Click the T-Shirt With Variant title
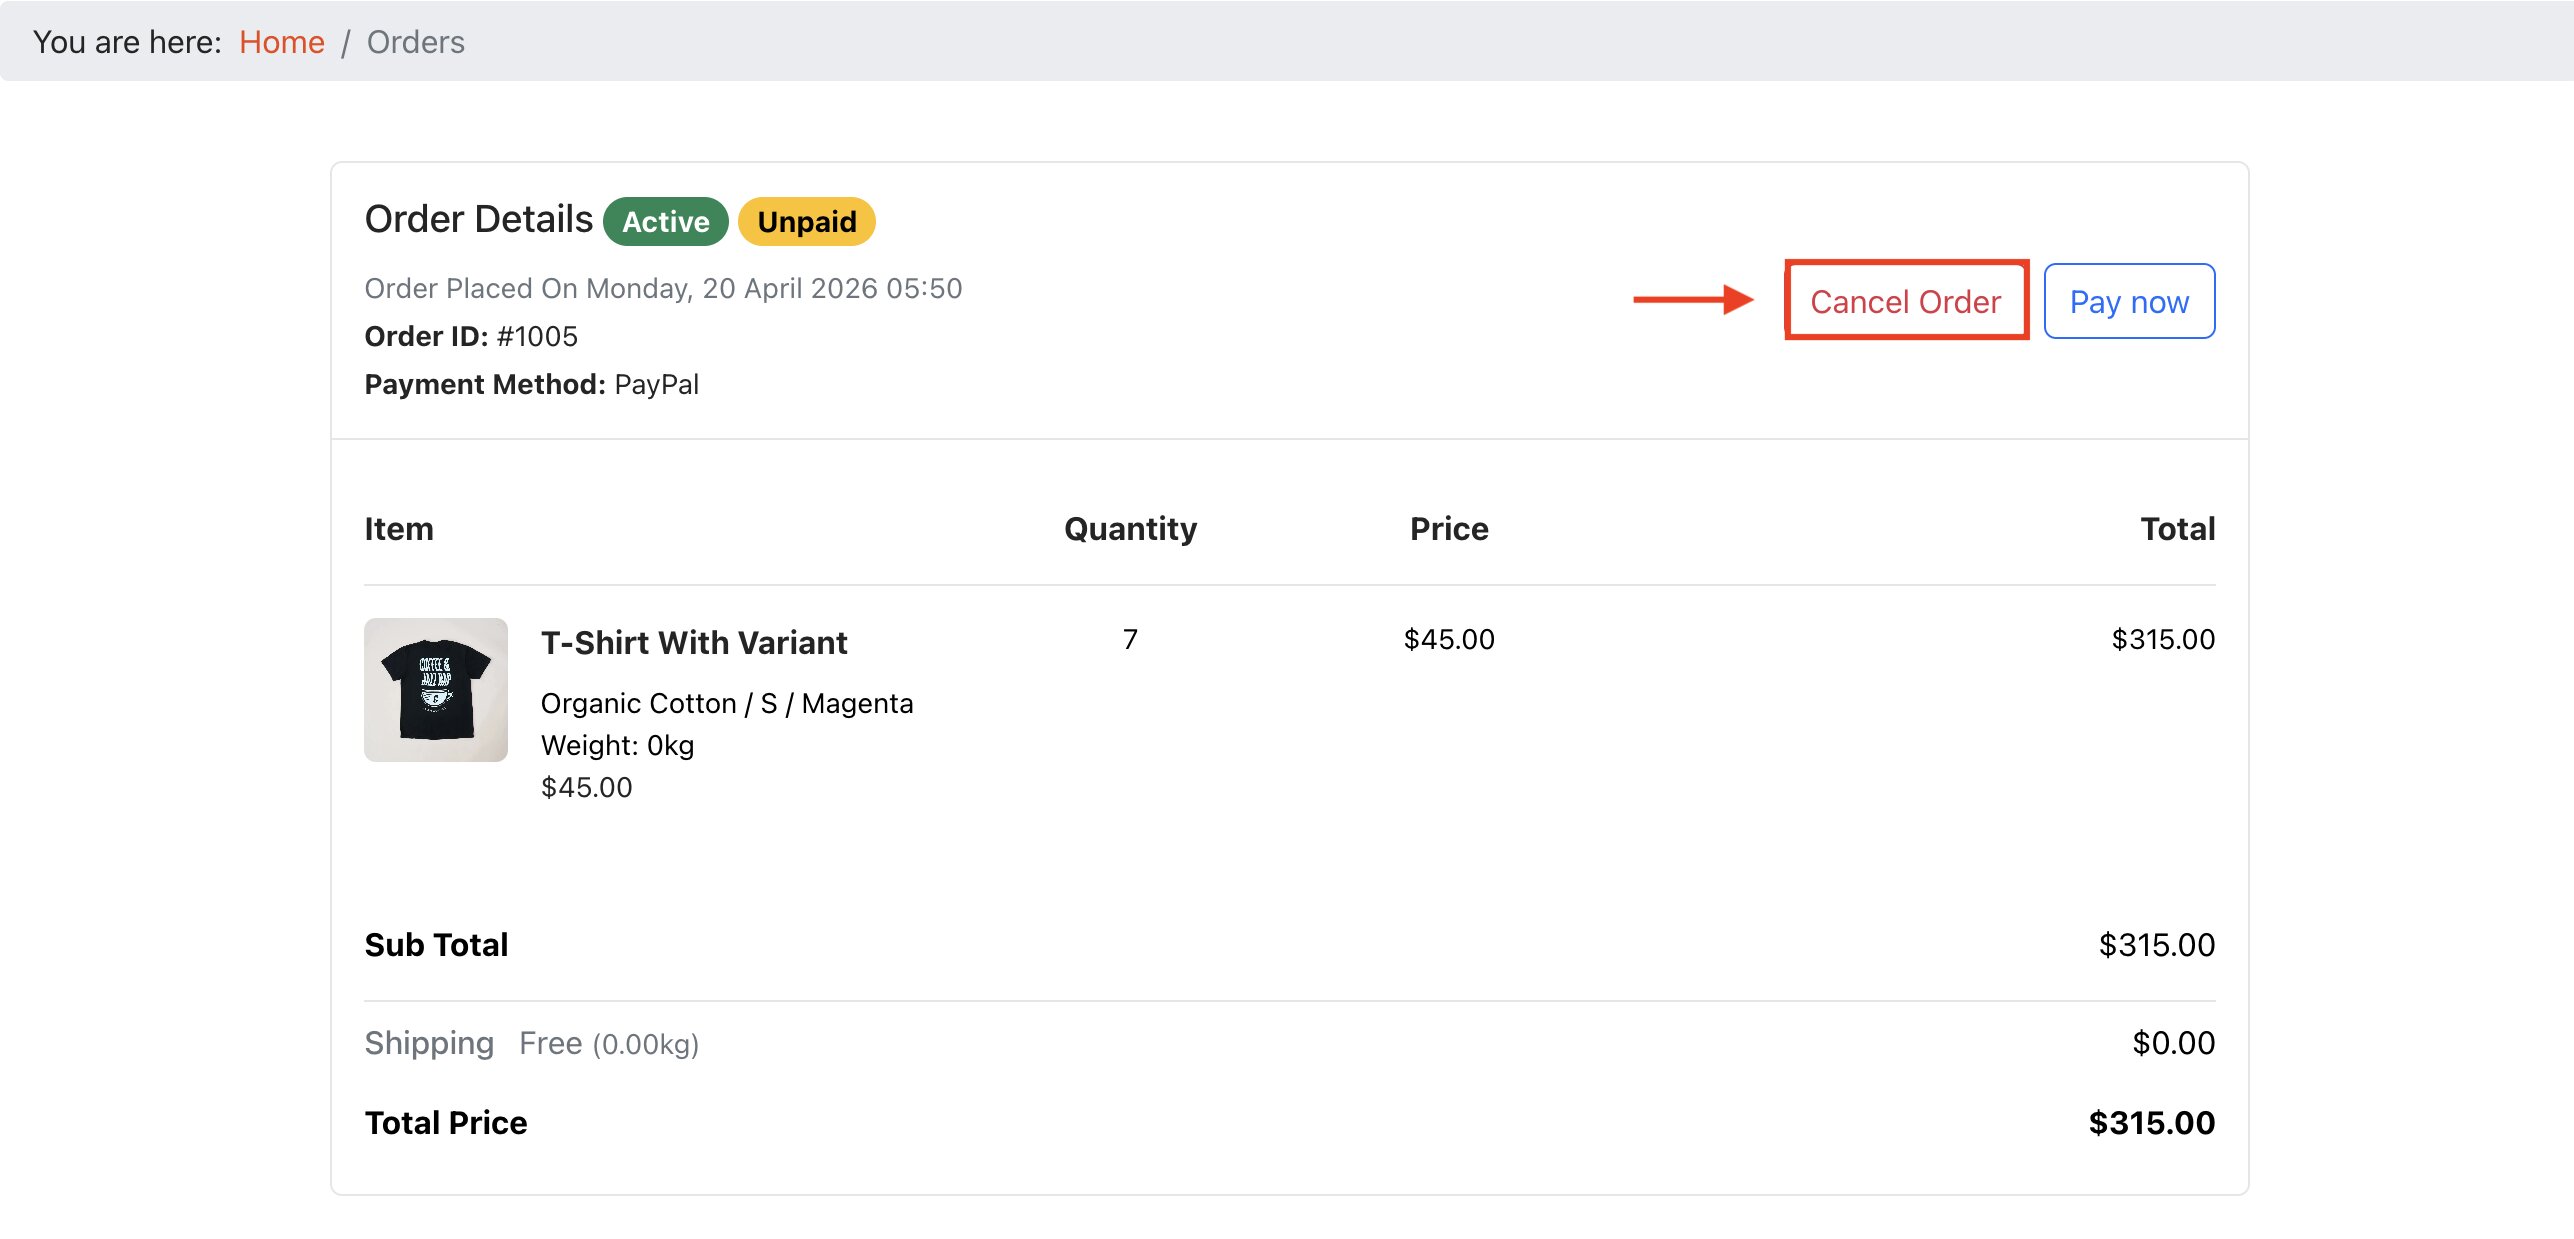 693,642
